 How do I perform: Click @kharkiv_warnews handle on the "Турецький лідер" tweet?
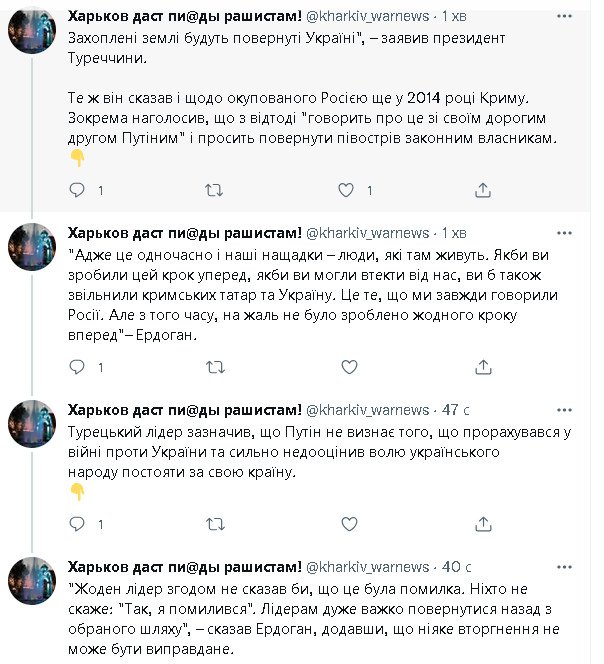tap(366, 409)
